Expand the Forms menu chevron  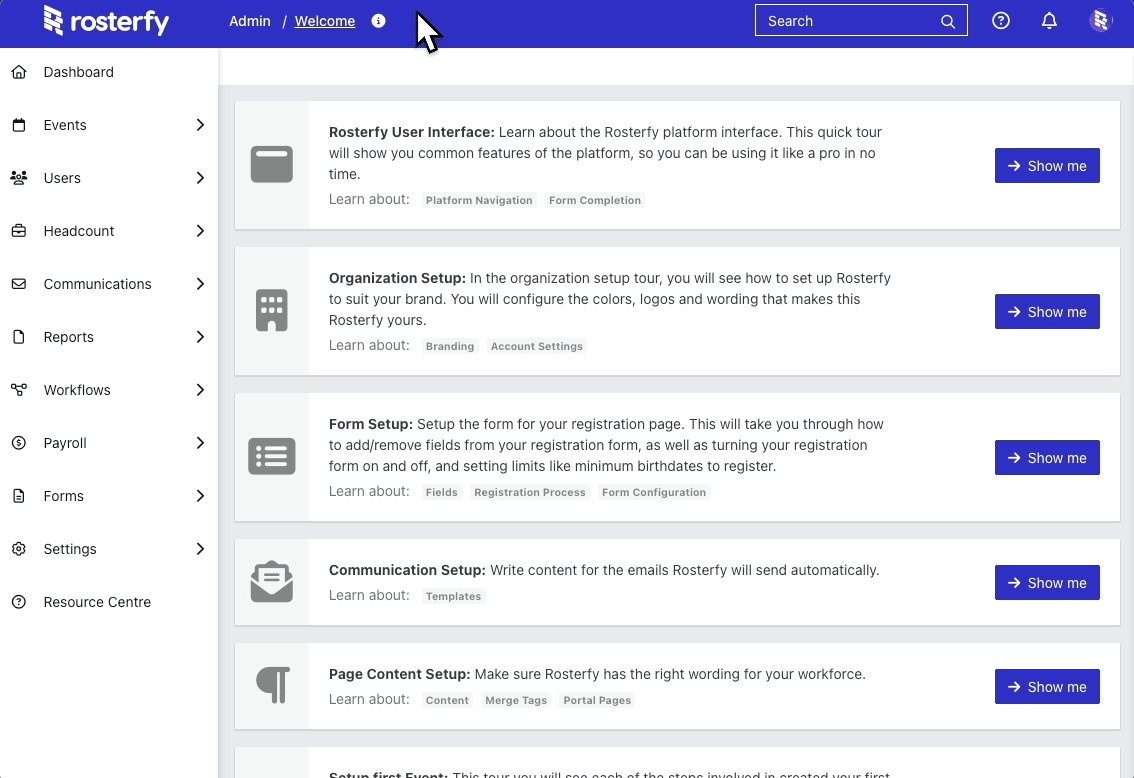point(200,496)
